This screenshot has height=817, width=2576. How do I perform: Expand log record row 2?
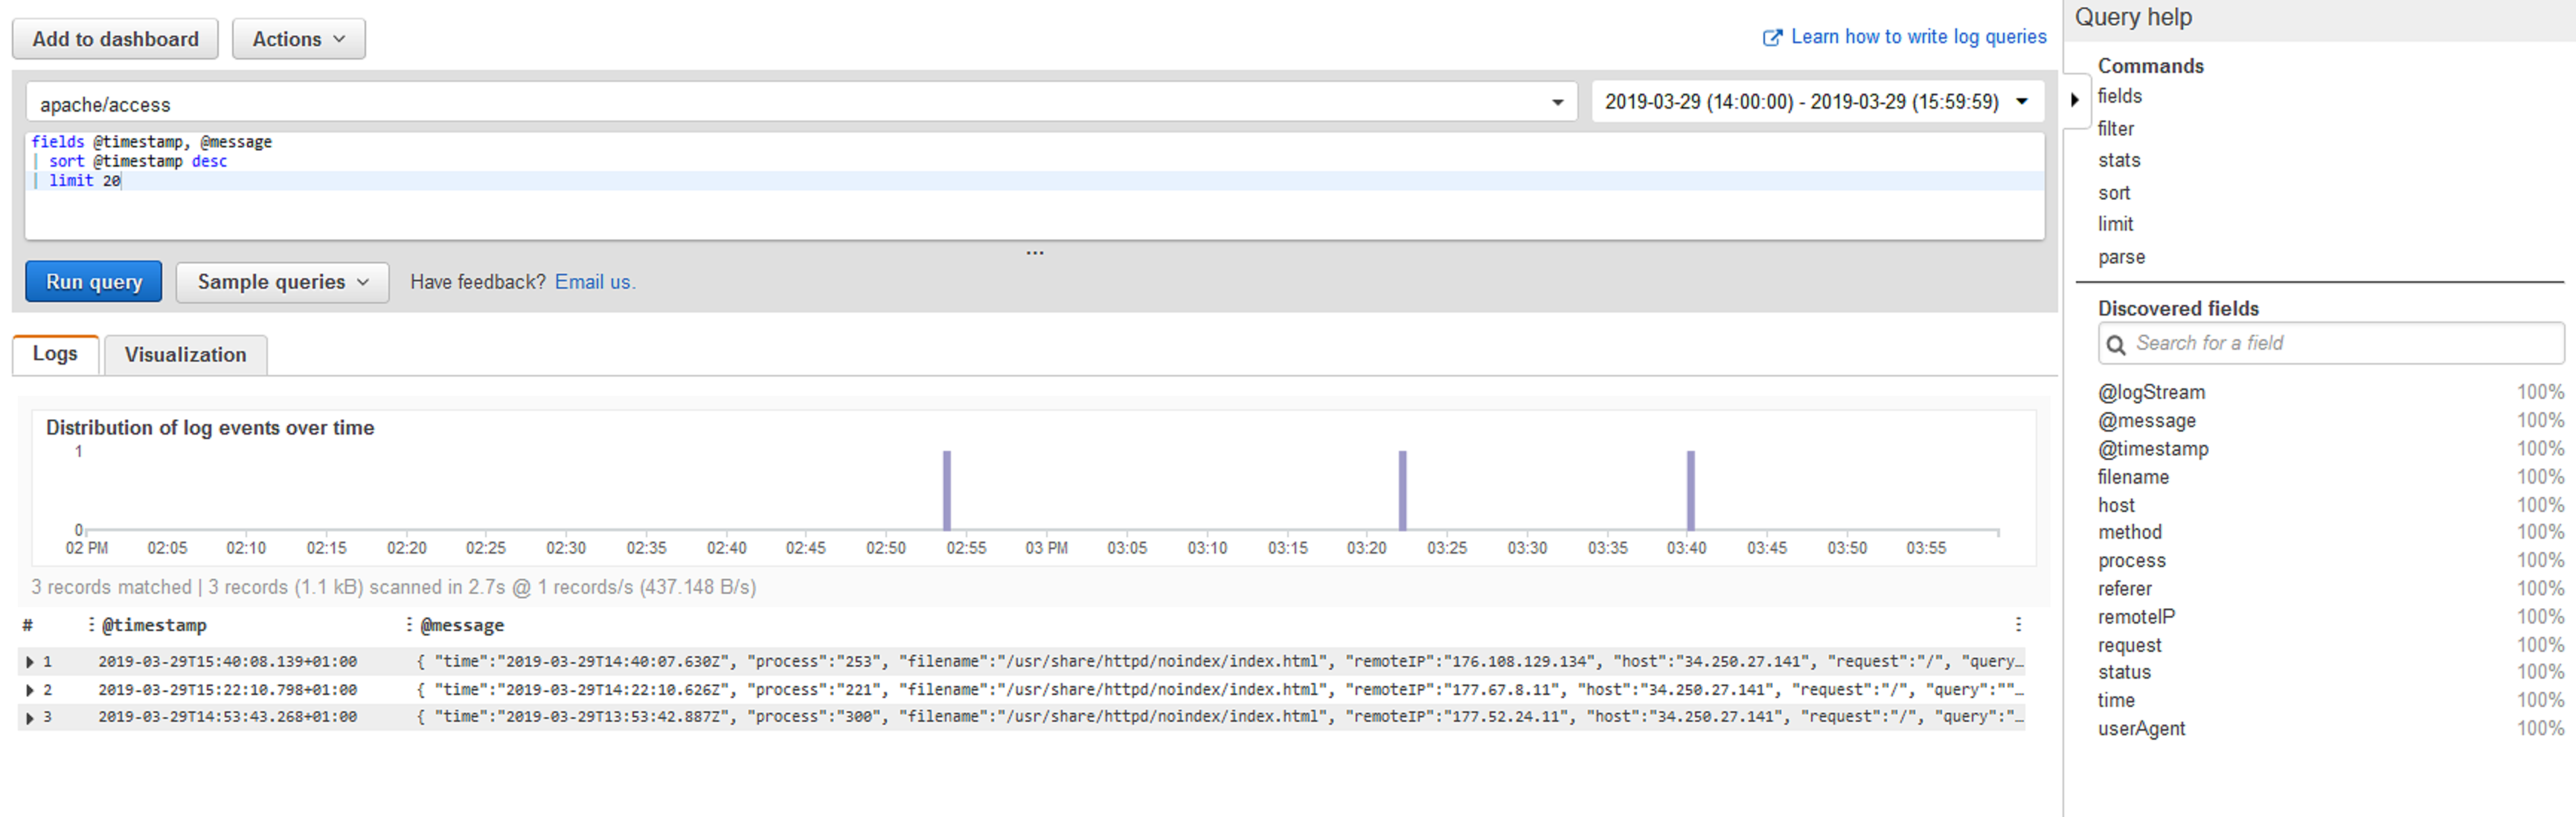pos(30,690)
